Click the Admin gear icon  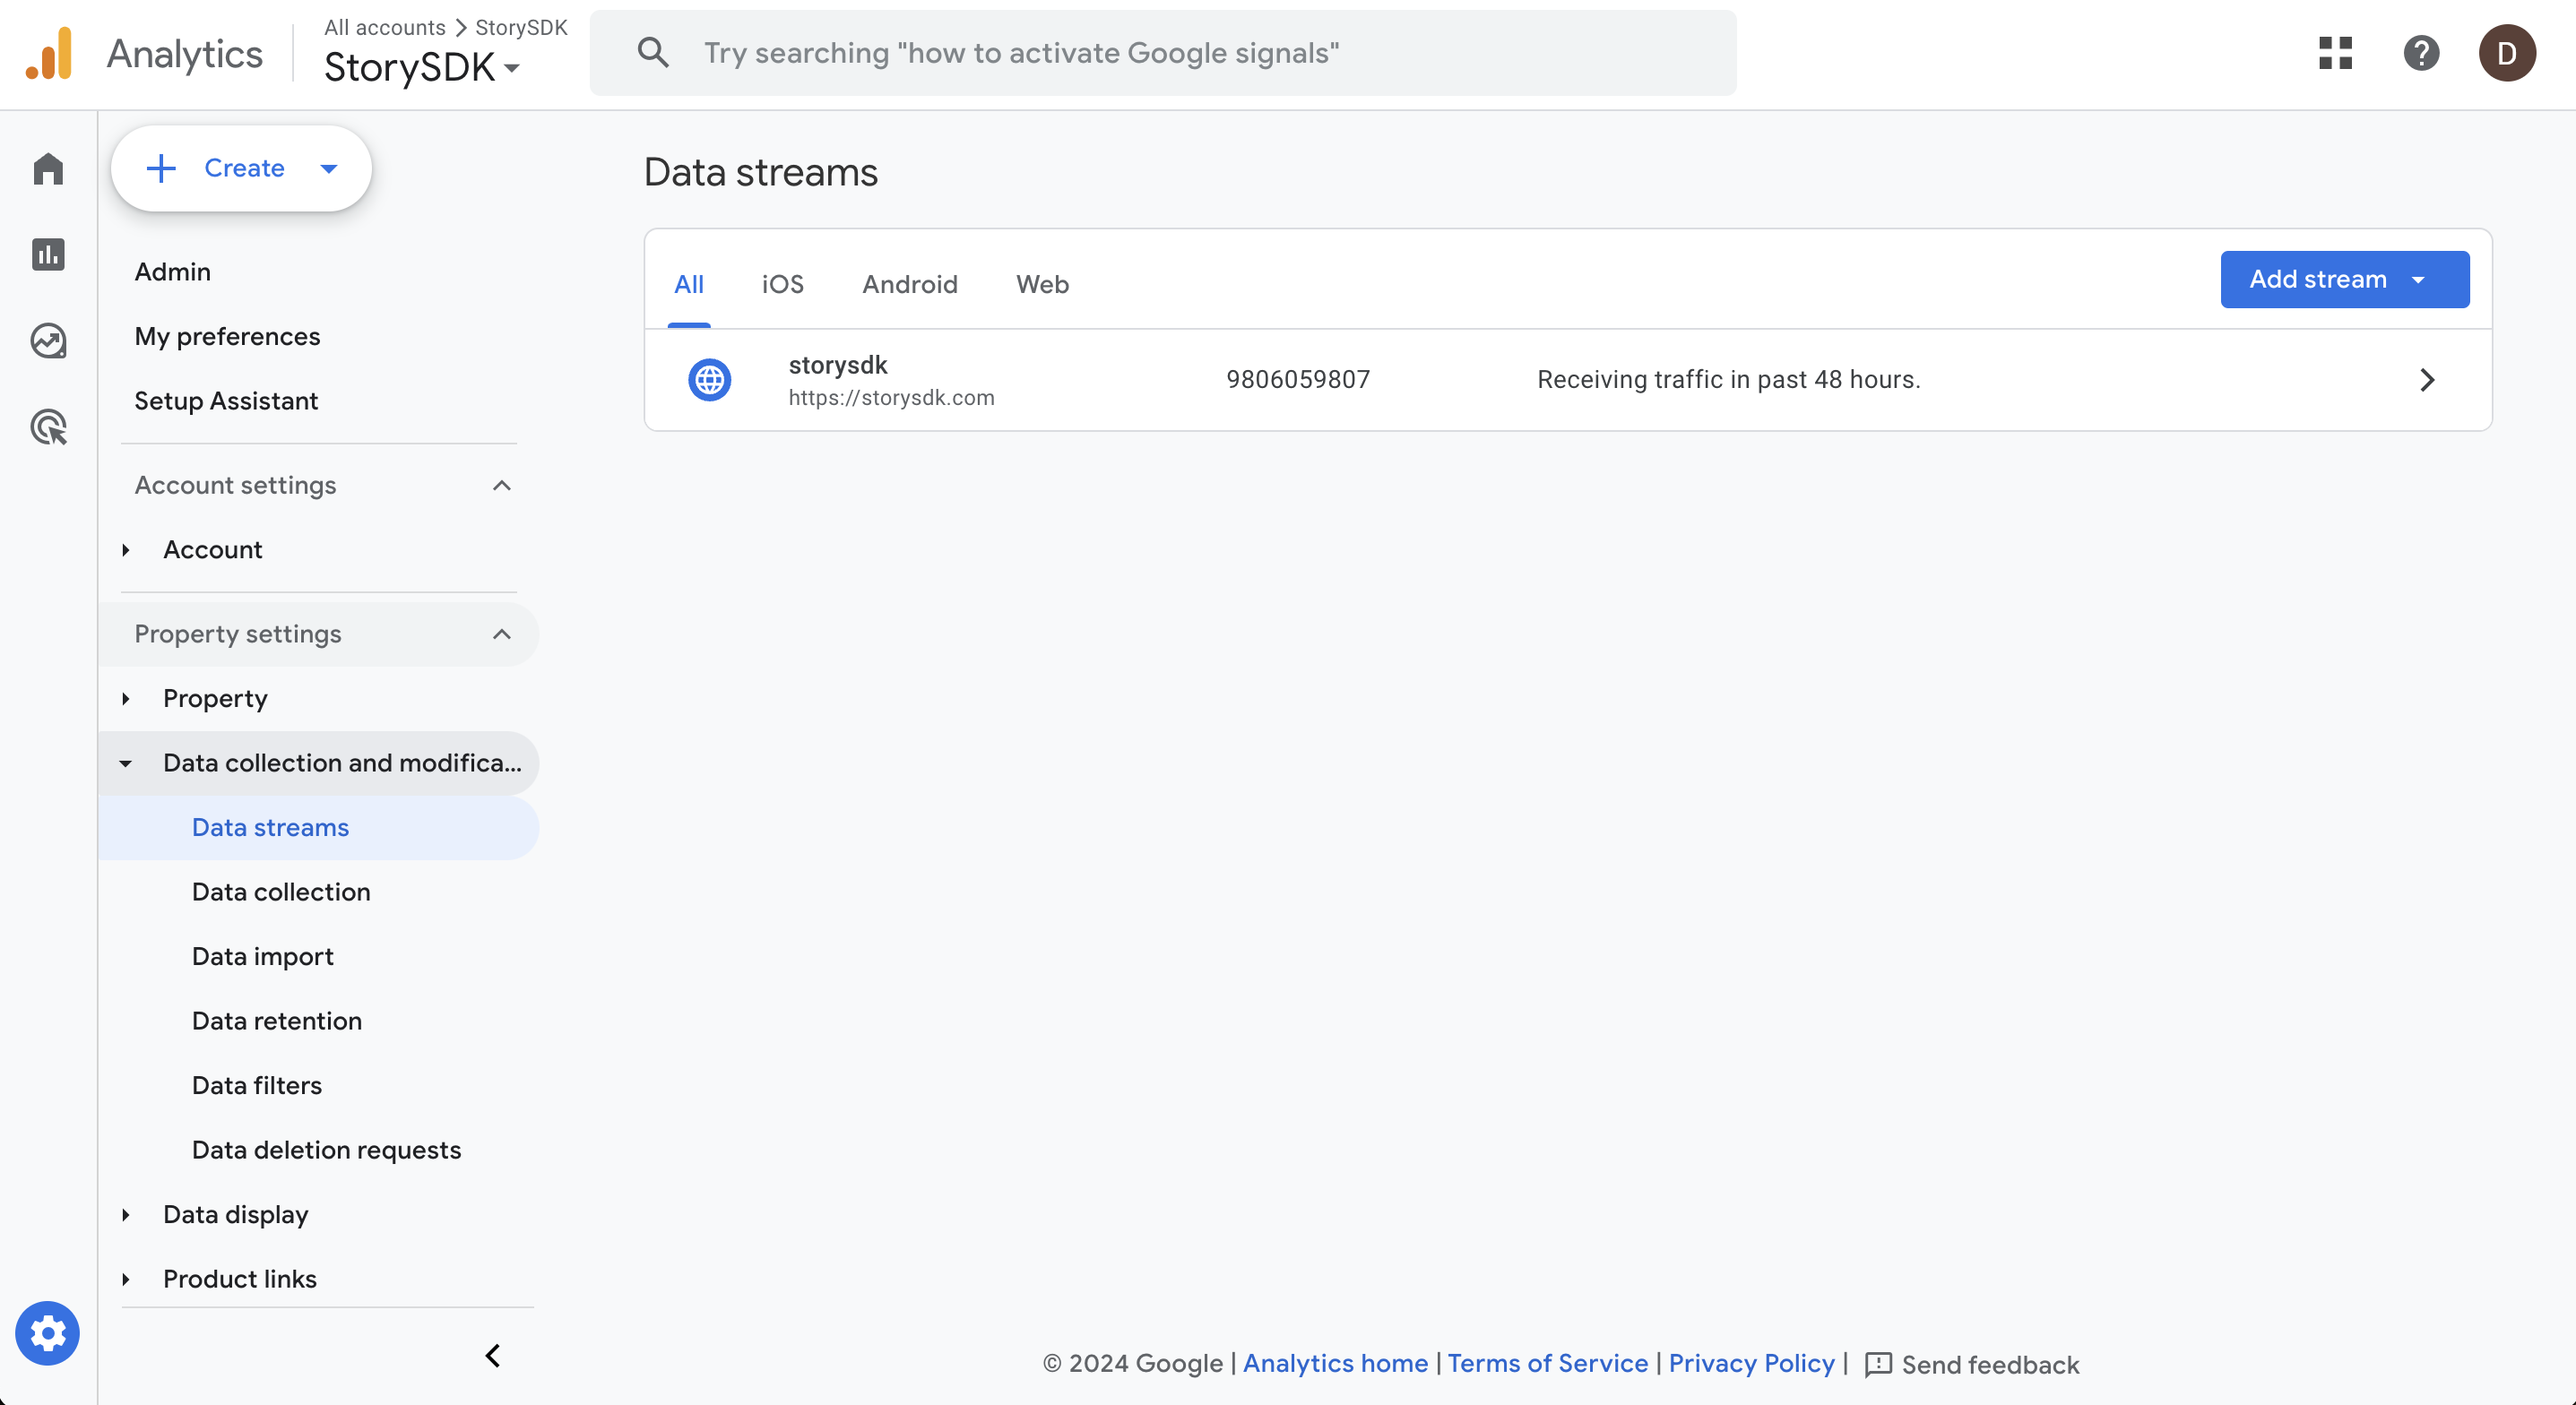(47, 1333)
